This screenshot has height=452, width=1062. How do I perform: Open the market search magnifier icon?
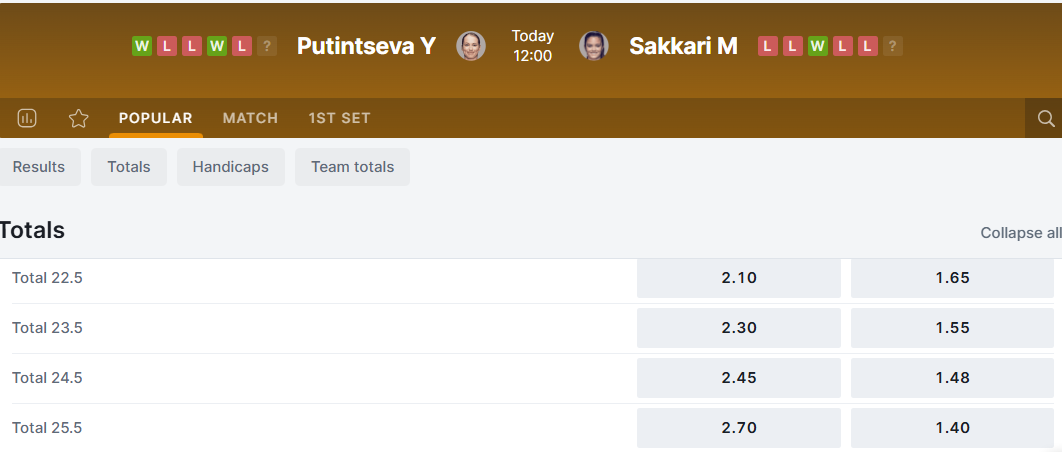1046,118
